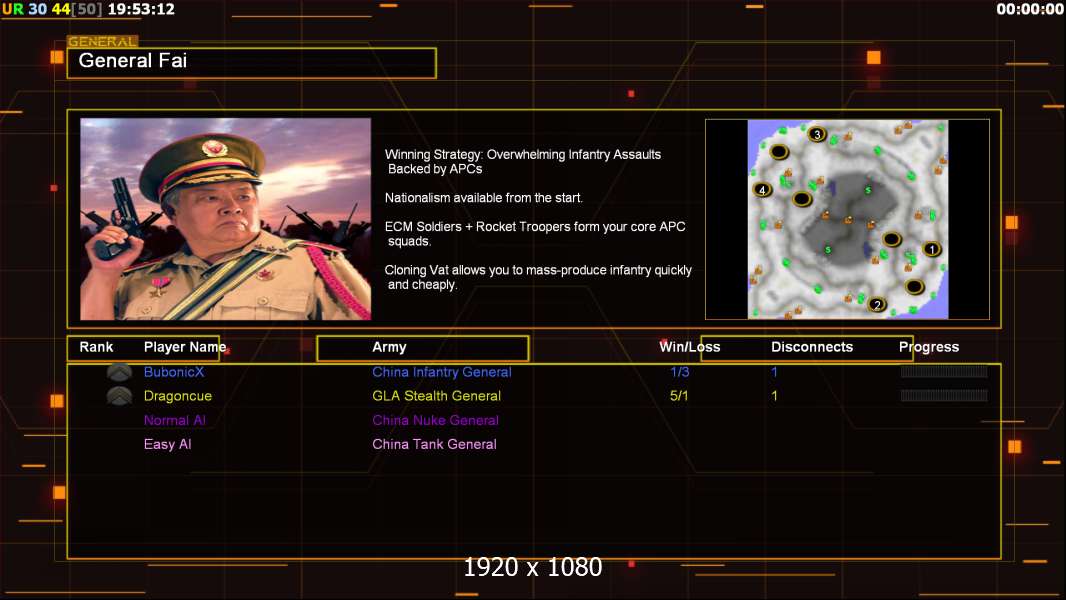Select the player name BubonicX
The width and height of the screenshot is (1066, 600).
[x=174, y=372]
